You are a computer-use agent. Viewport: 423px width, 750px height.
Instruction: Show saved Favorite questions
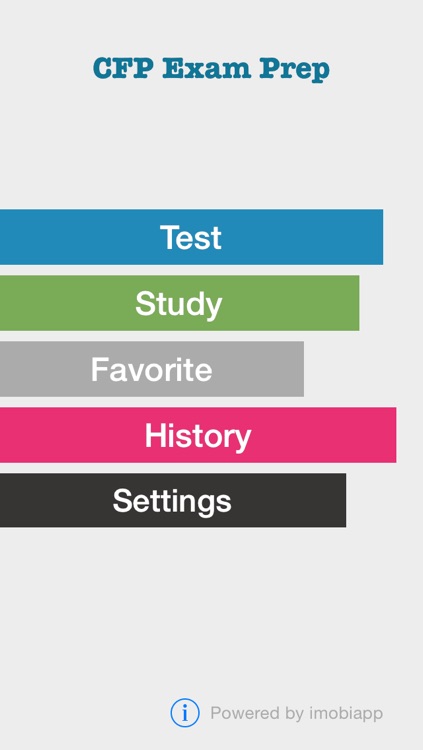(152, 369)
